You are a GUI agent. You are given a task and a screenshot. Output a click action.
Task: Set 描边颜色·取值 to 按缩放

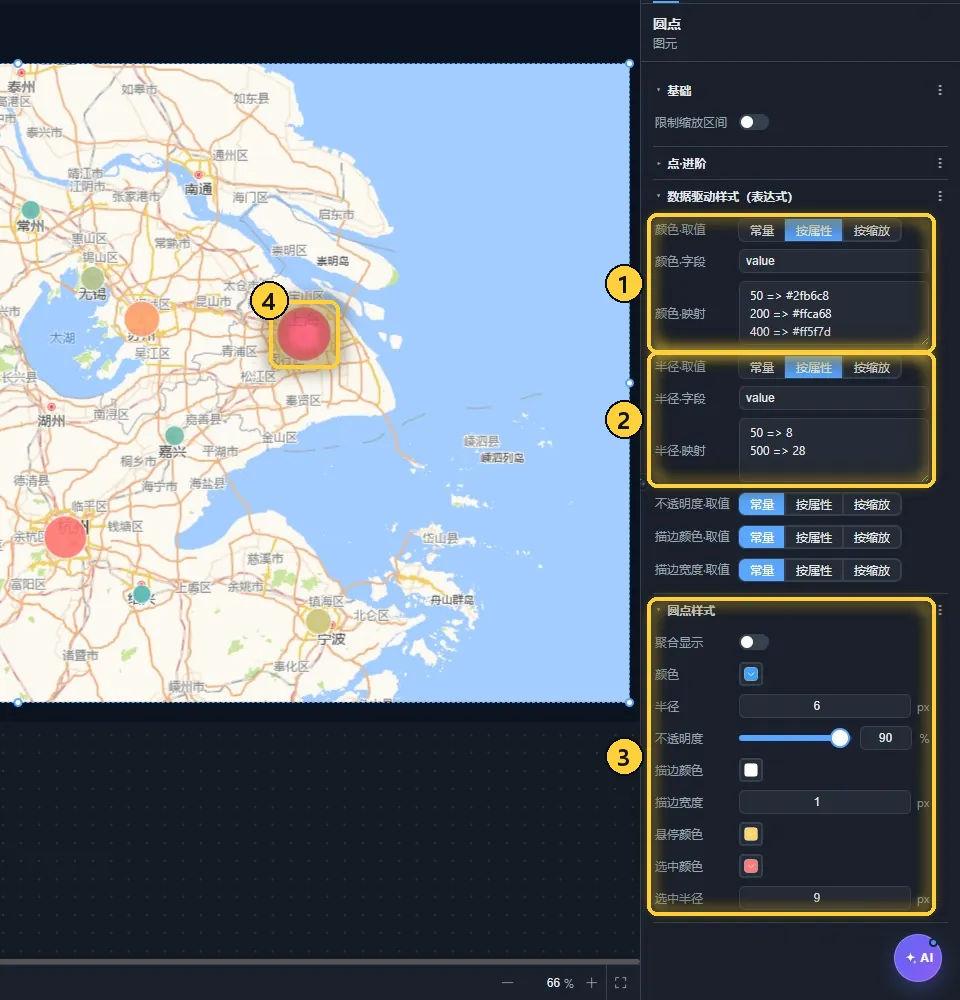pyautogui.click(x=871, y=538)
